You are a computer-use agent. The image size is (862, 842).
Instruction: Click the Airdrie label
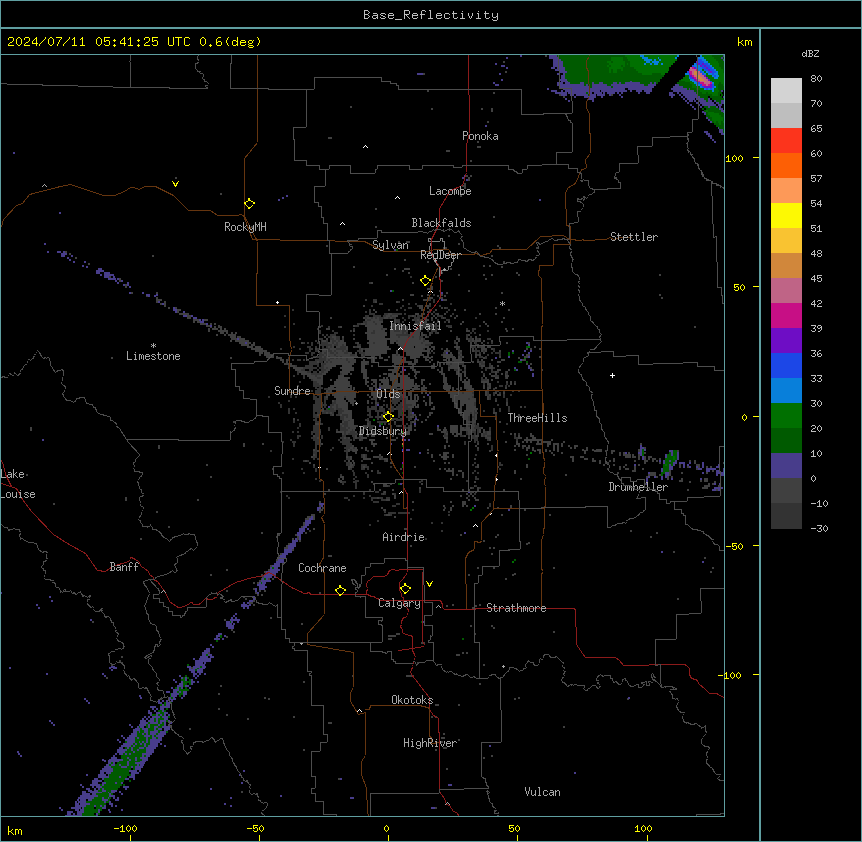[403, 537]
